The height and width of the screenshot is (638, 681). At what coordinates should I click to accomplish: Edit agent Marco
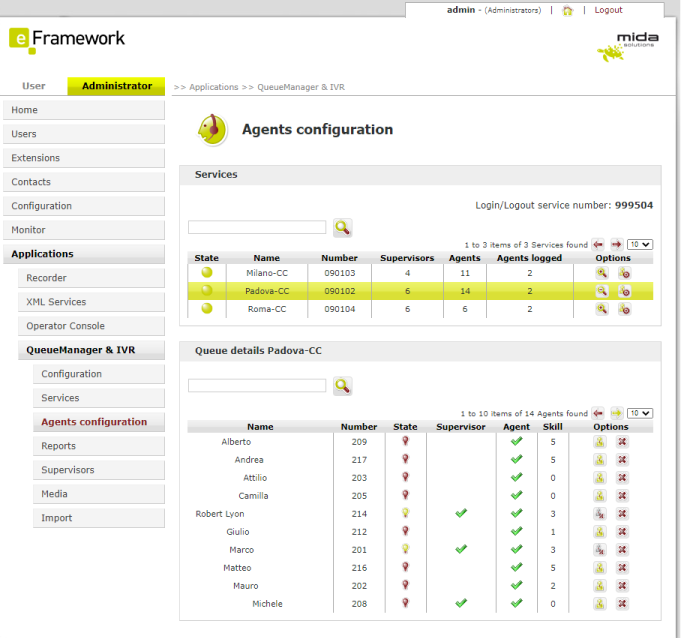click(600, 550)
